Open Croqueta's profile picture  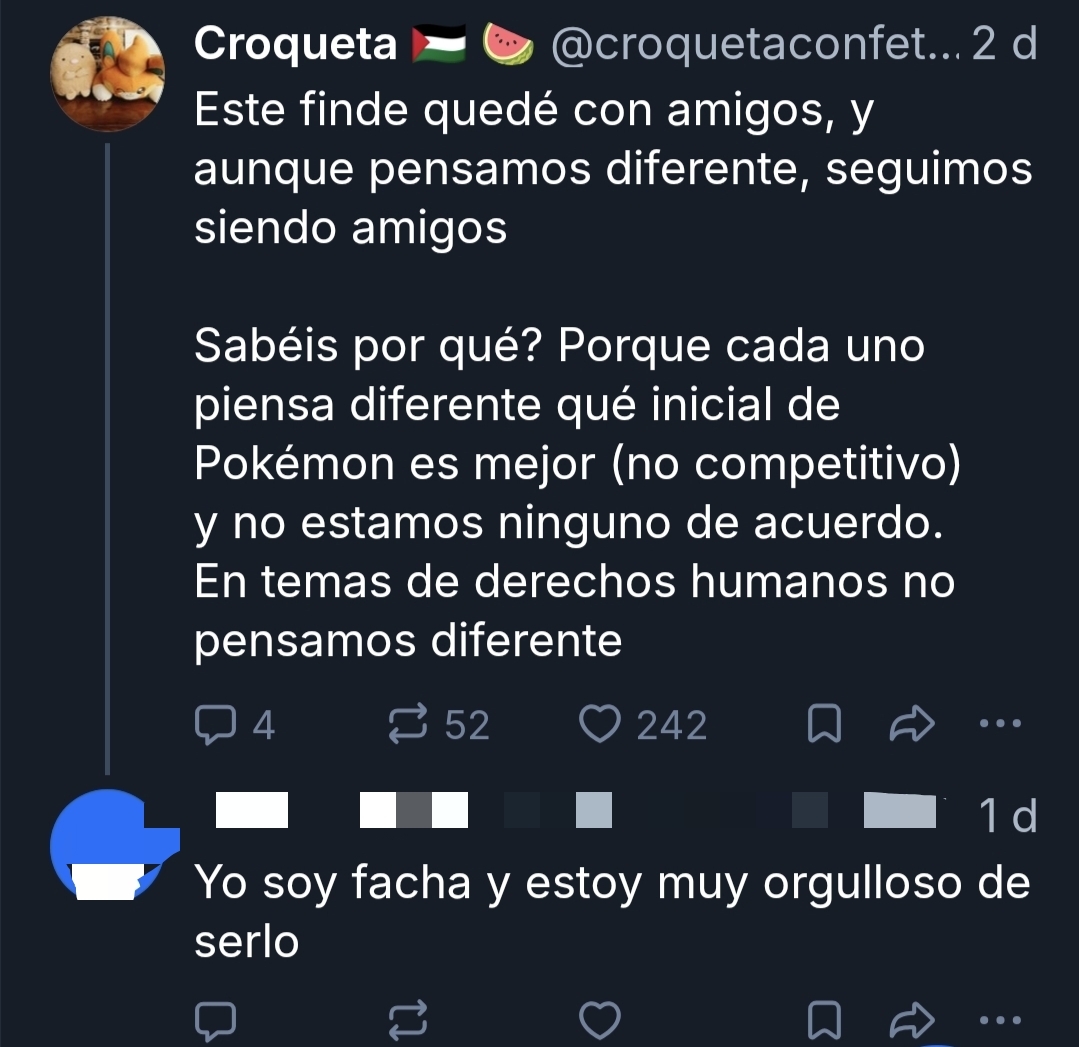click(x=107, y=75)
